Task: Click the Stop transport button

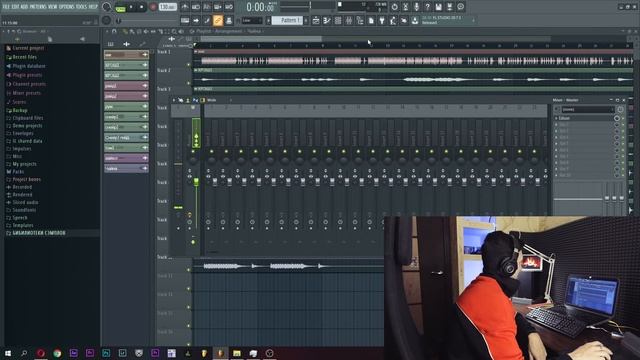Action: point(141,7)
